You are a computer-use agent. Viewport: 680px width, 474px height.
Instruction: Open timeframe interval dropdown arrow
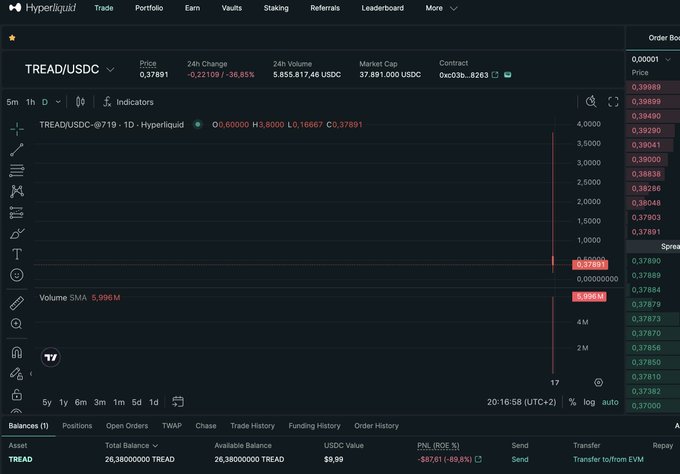(x=58, y=102)
